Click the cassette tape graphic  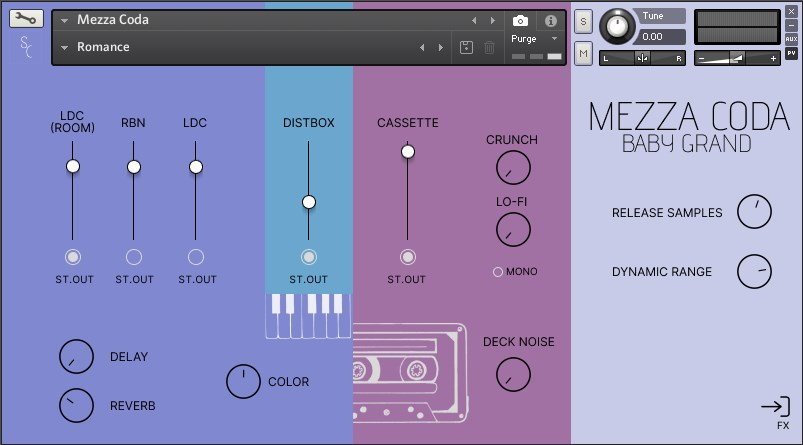point(410,370)
